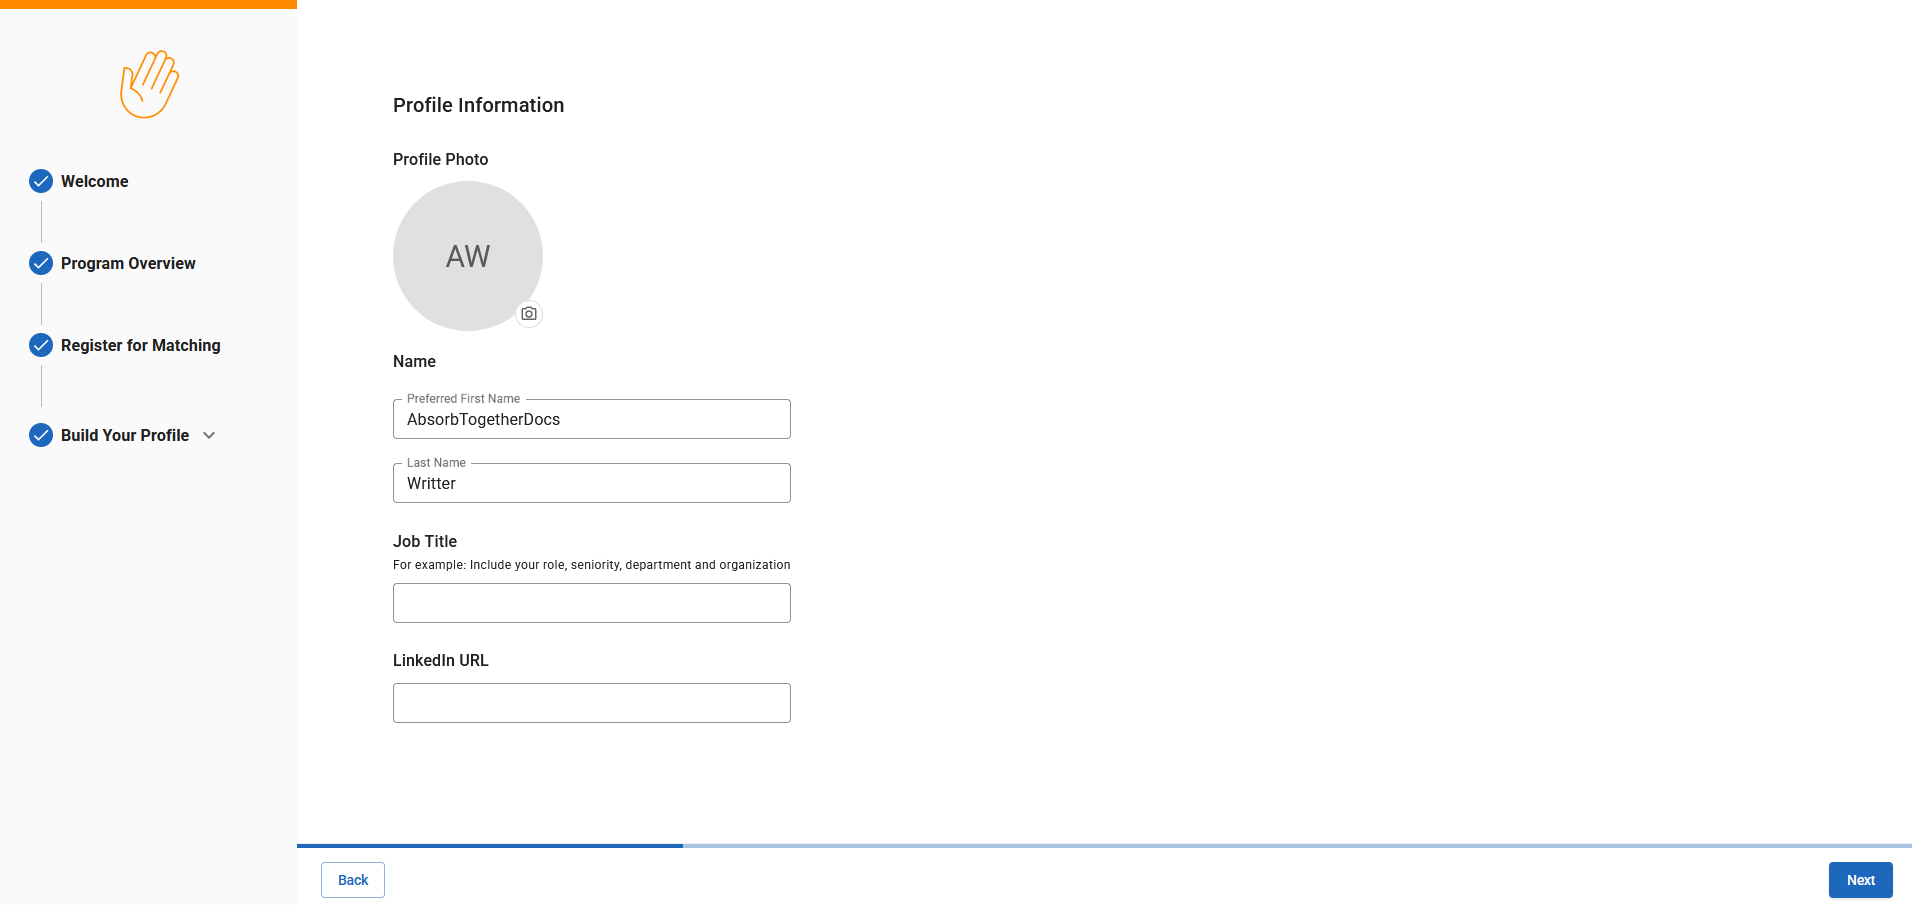Click the camera icon to upload photo
1912x905 pixels.
coord(529,314)
